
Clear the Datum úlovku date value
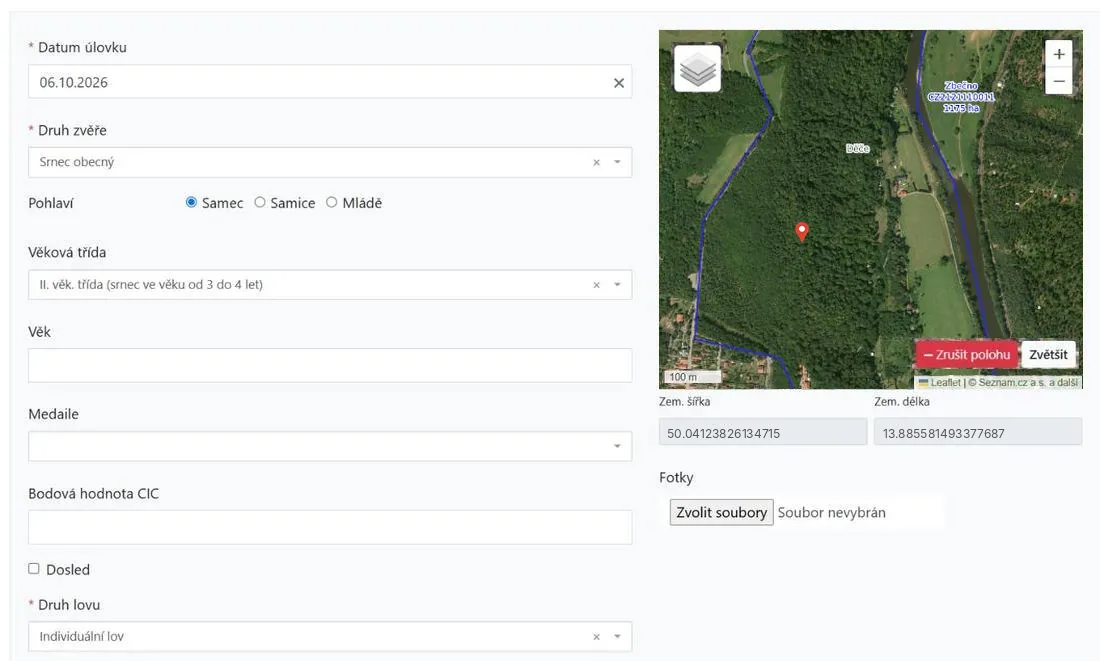tap(619, 83)
